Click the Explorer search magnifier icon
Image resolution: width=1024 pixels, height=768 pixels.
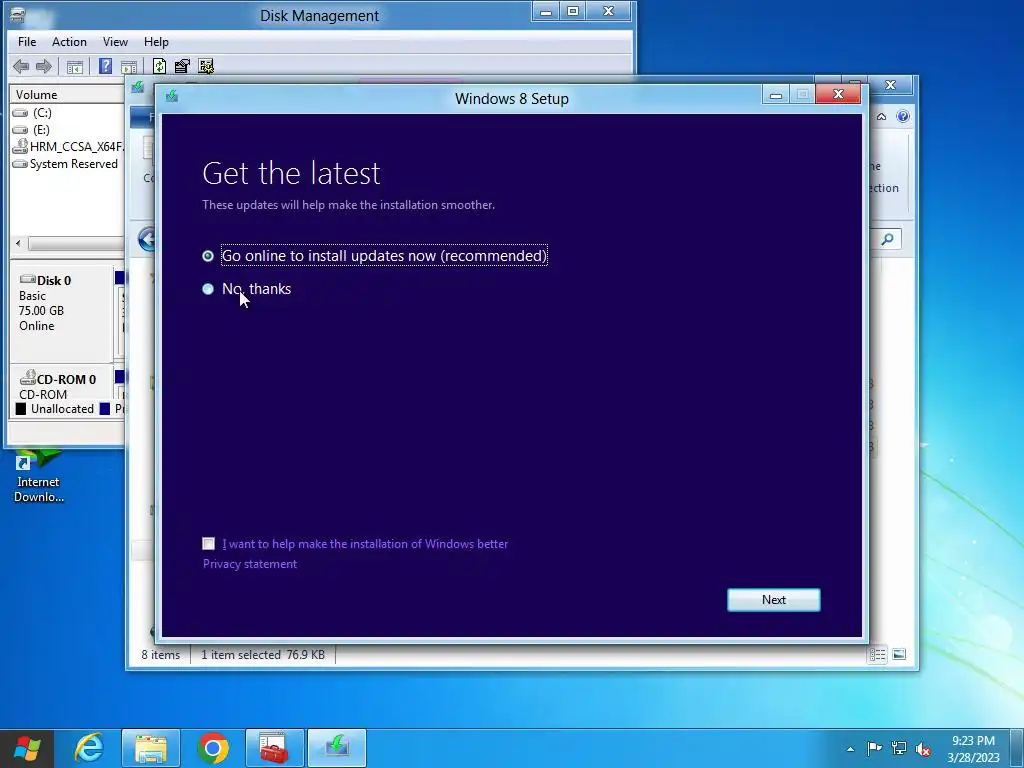(x=887, y=239)
